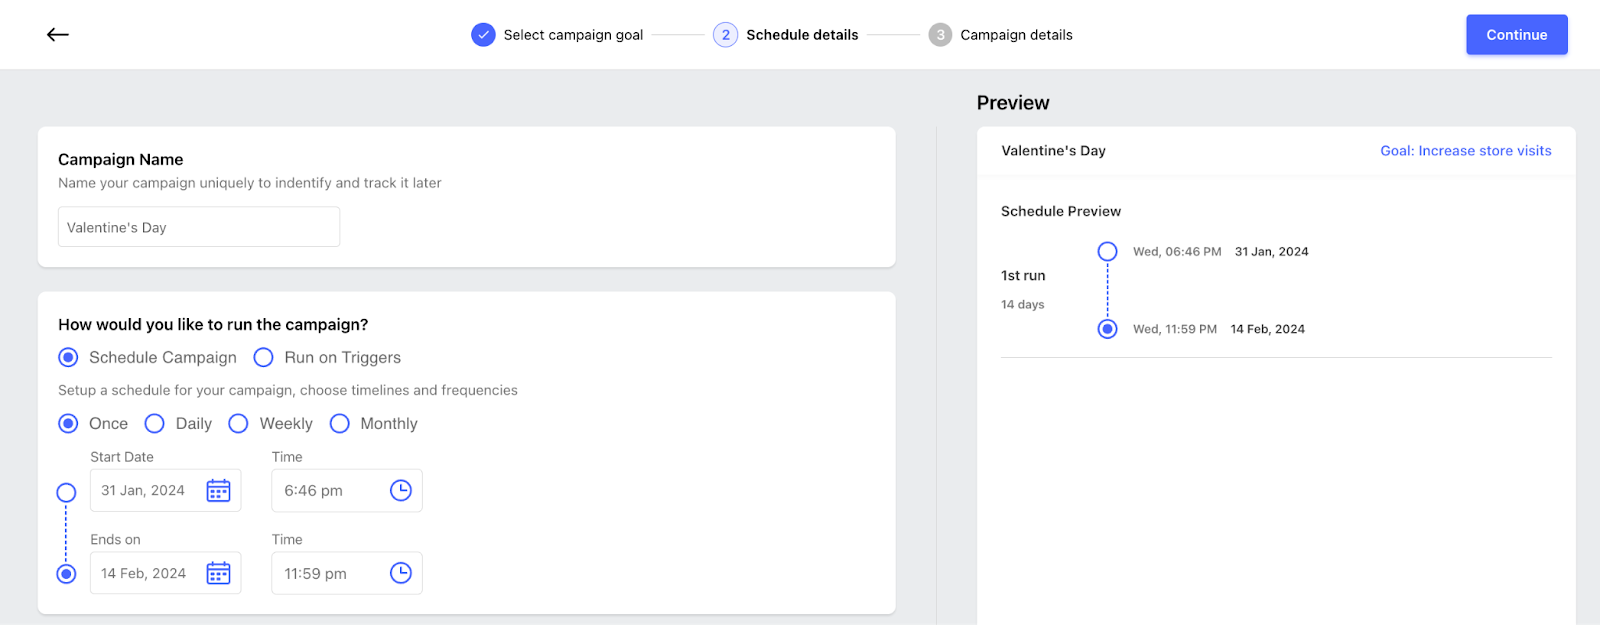Go to Select campaign goal step

coord(573,35)
